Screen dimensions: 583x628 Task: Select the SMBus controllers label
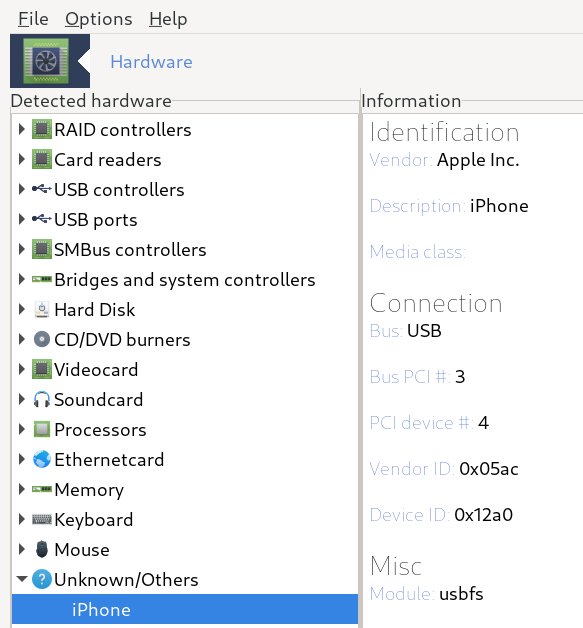[130, 250]
